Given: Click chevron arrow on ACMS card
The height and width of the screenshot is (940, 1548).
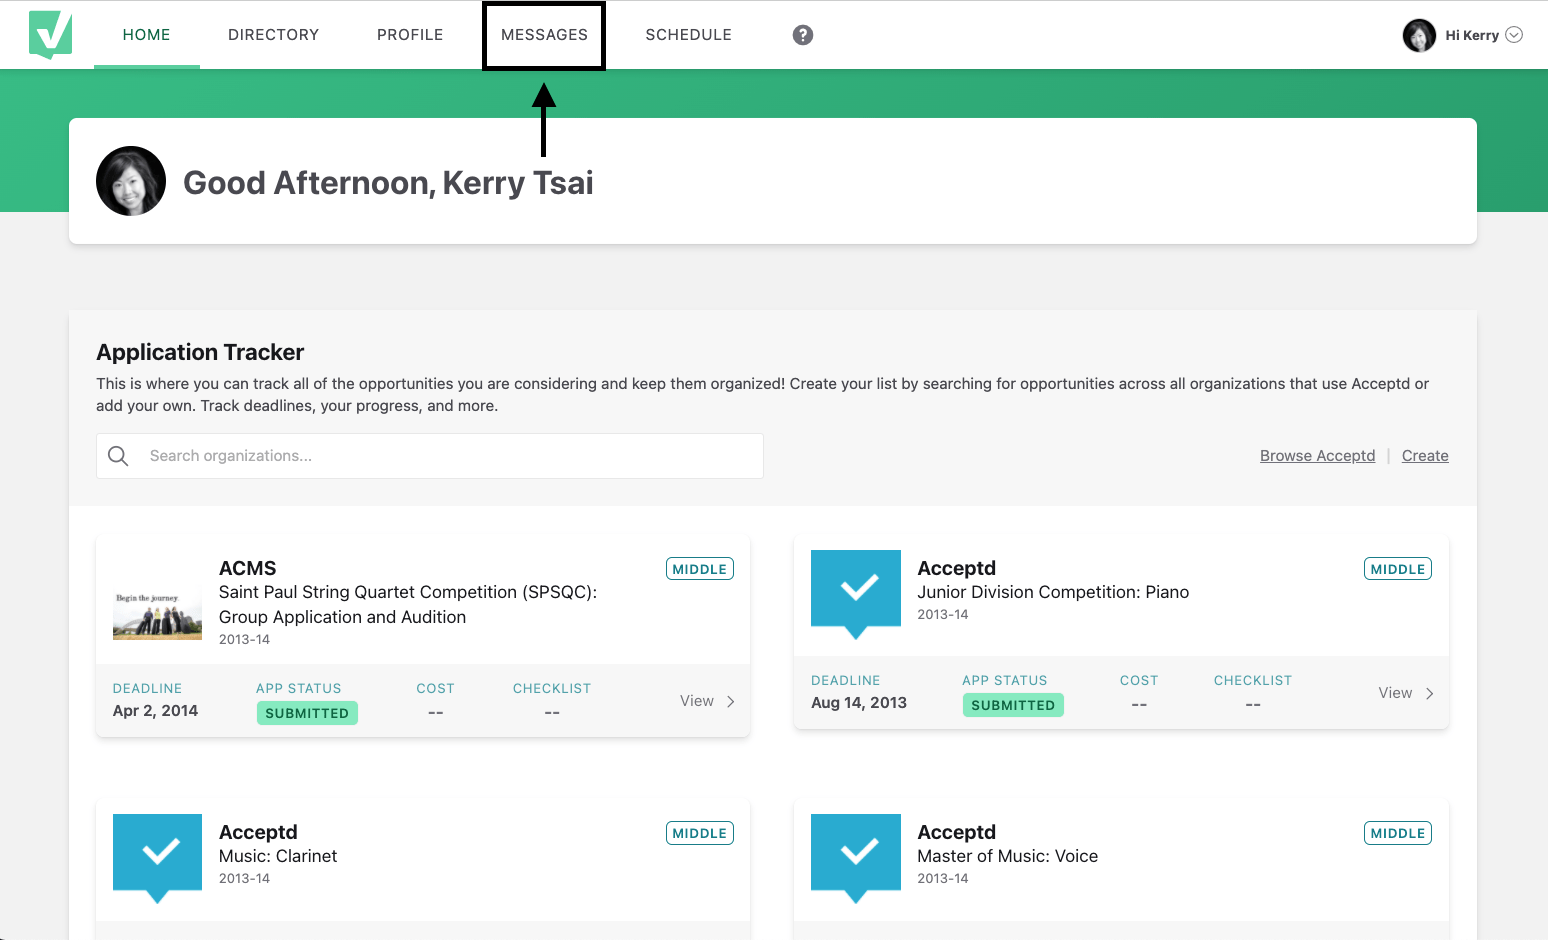Looking at the screenshot, I should click(x=731, y=701).
